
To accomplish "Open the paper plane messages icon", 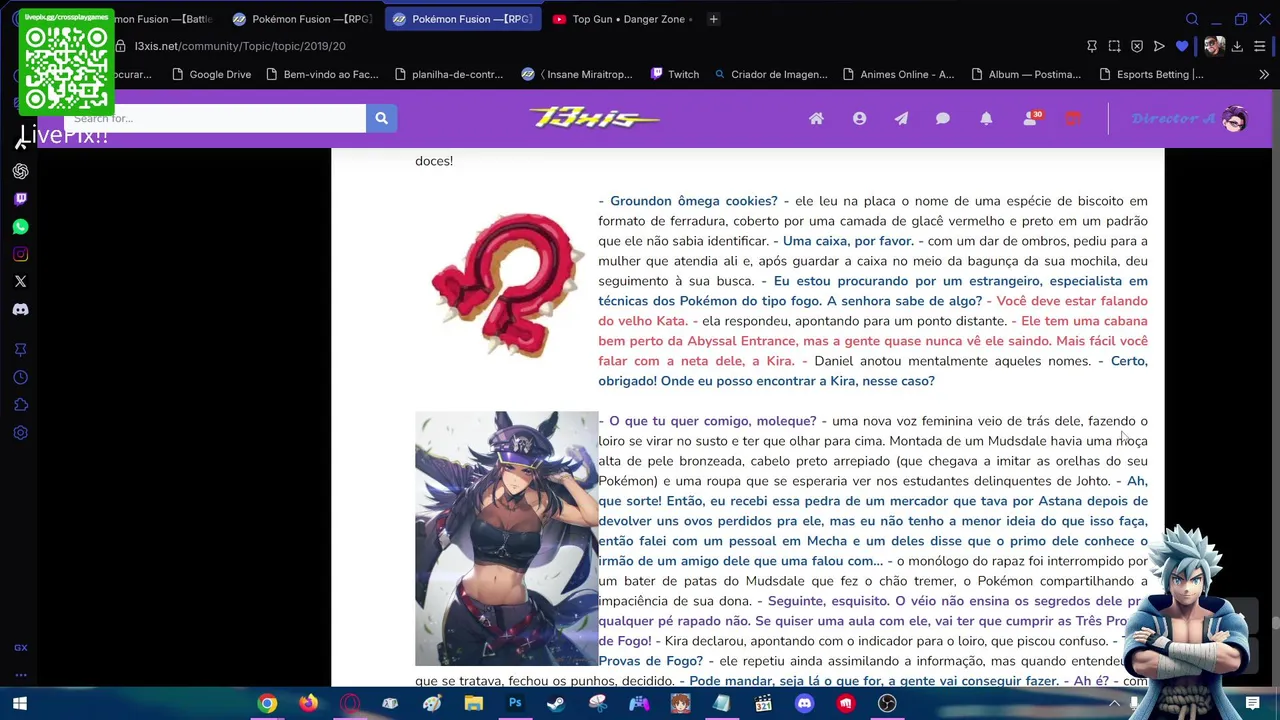I will 901,118.
